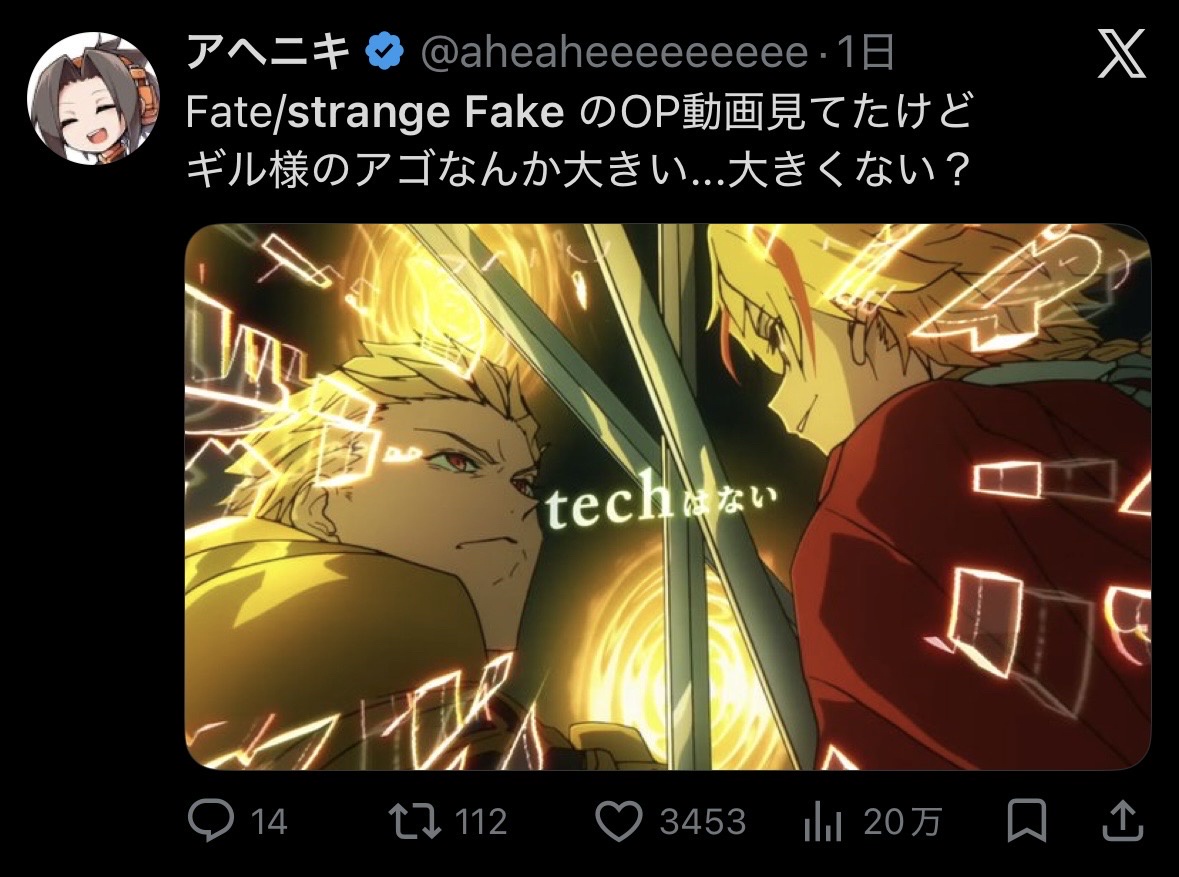Open the 1日 timestamp link
Screen dimensions: 1179x877
864,52
